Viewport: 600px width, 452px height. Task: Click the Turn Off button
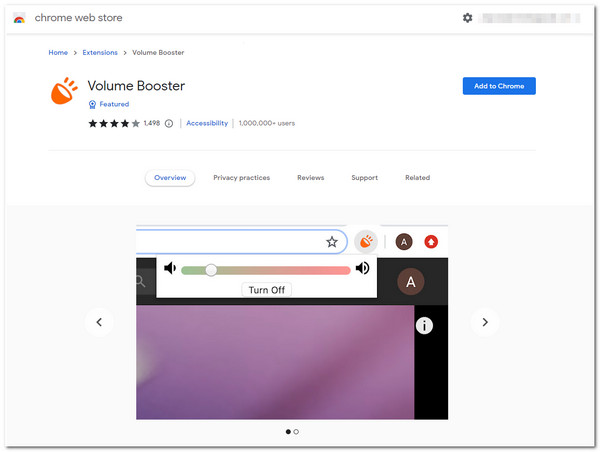[x=267, y=290]
